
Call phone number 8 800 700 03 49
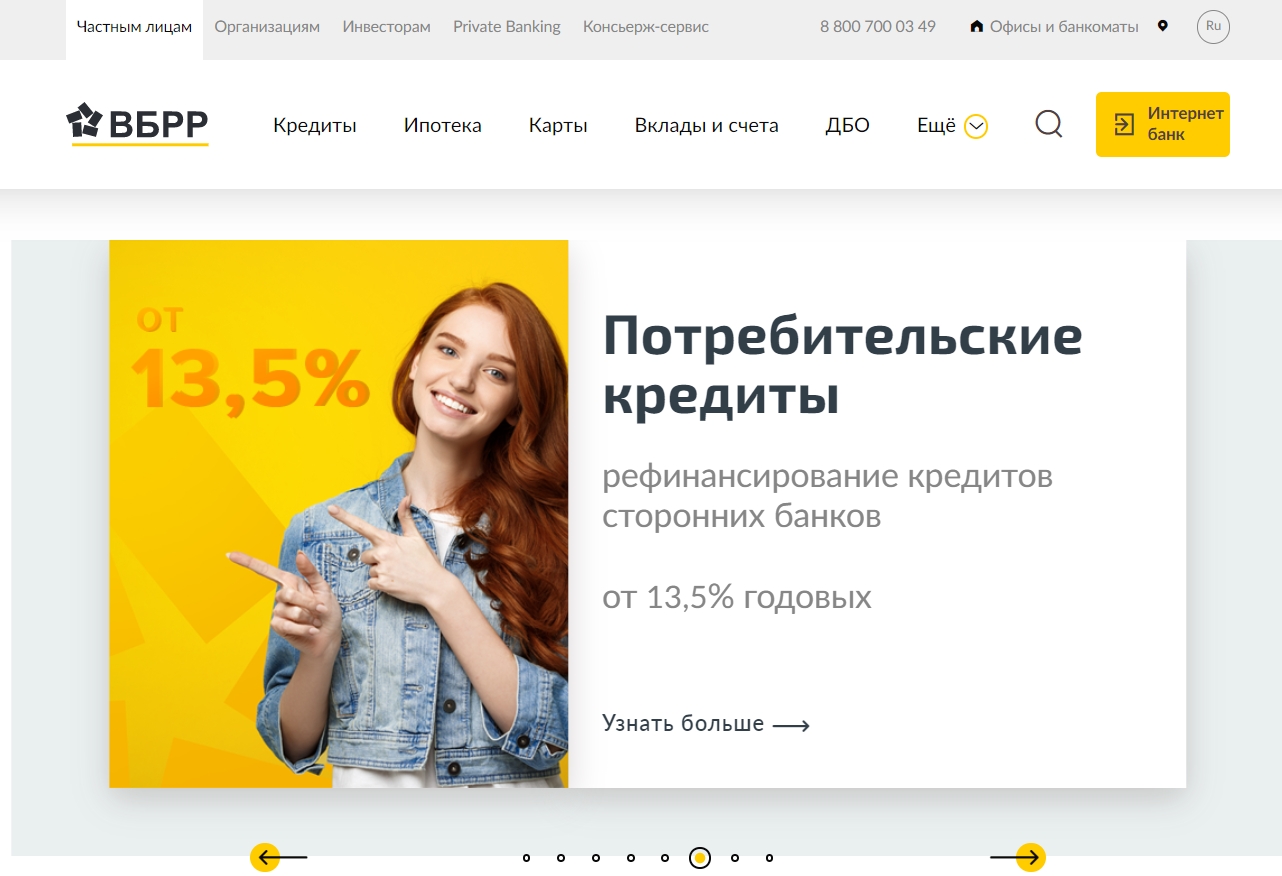pos(878,27)
